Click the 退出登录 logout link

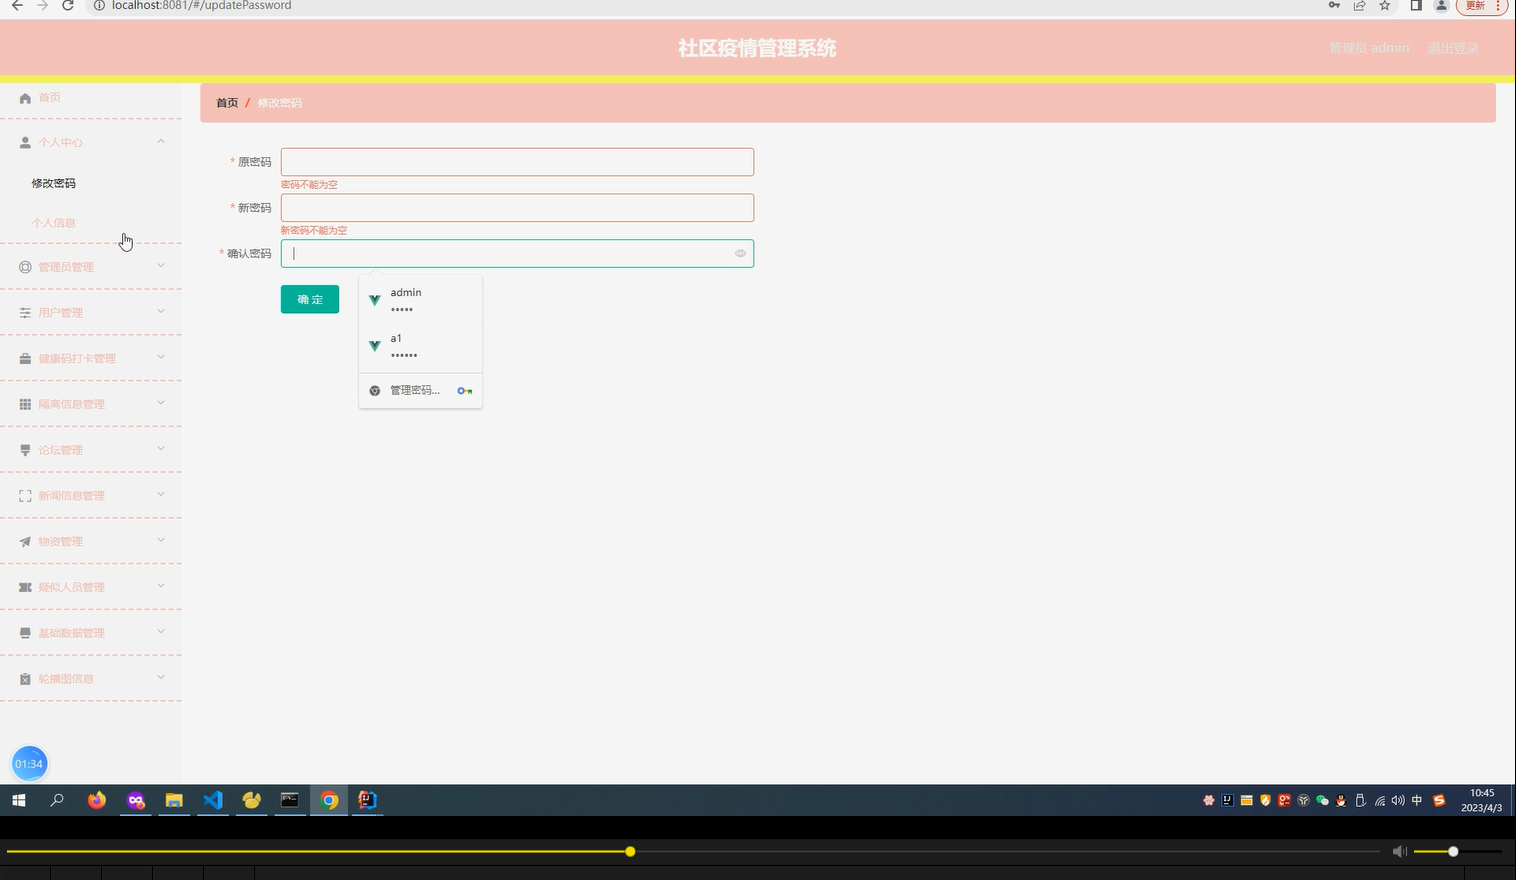click(1452, 47)
